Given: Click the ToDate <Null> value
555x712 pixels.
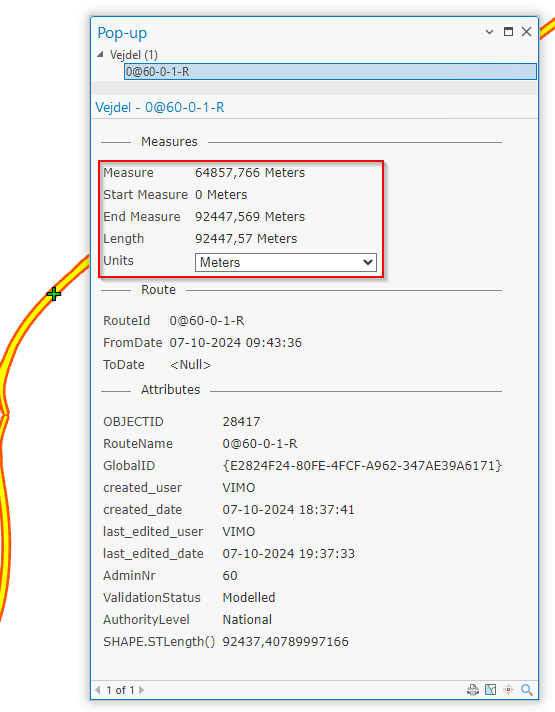Looking at the screenshot, I should [x=190, y=365].
